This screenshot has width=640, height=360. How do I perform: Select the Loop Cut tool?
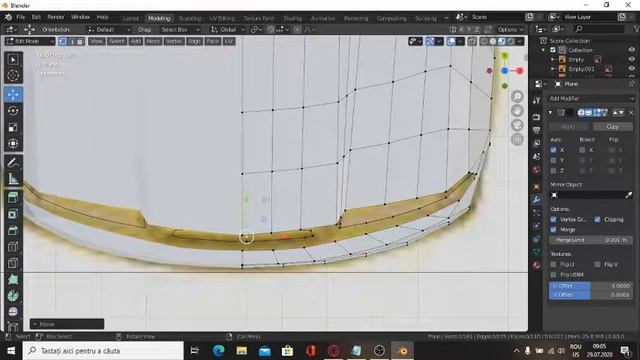(13, 247)
